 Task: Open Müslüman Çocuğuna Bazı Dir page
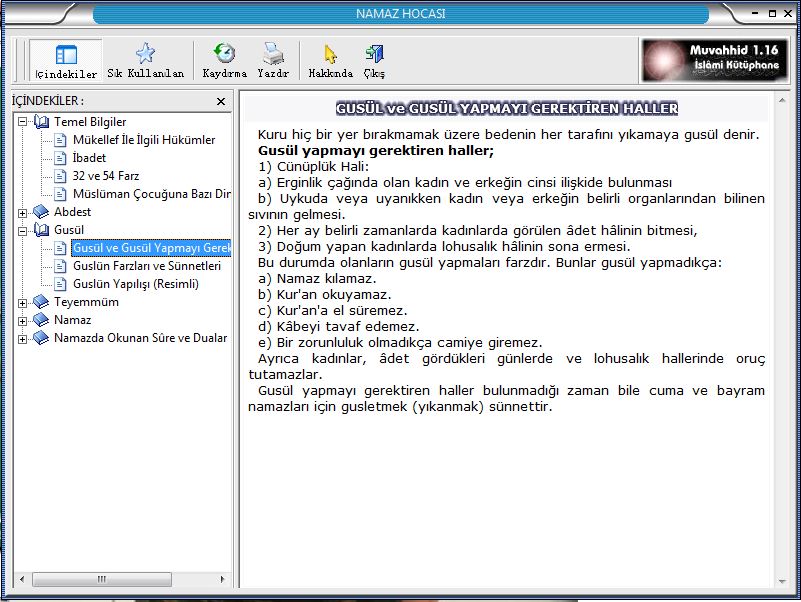point(152,194)
